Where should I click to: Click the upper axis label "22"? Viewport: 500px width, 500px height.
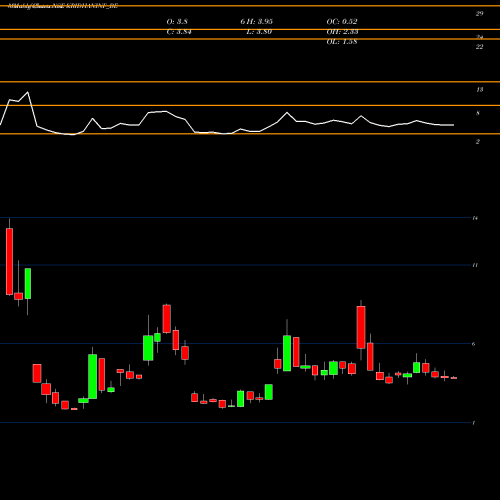479,47
